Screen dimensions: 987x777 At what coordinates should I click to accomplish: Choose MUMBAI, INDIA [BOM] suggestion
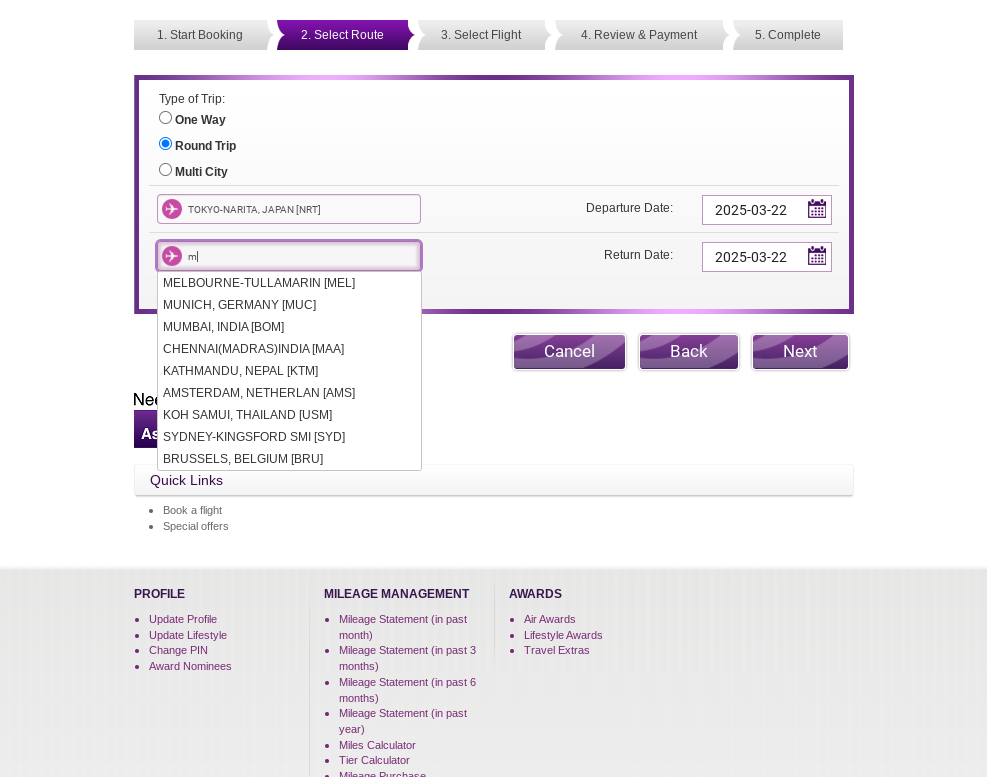289,327
